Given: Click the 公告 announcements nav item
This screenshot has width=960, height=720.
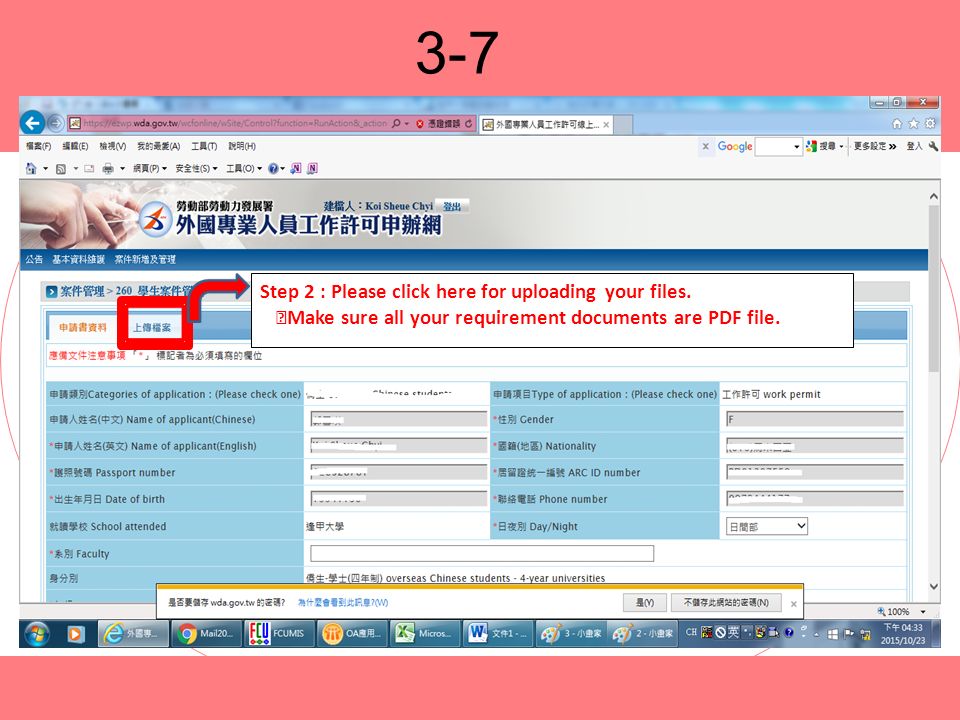Looking at the screenshot, I should (x=34, y=259).
